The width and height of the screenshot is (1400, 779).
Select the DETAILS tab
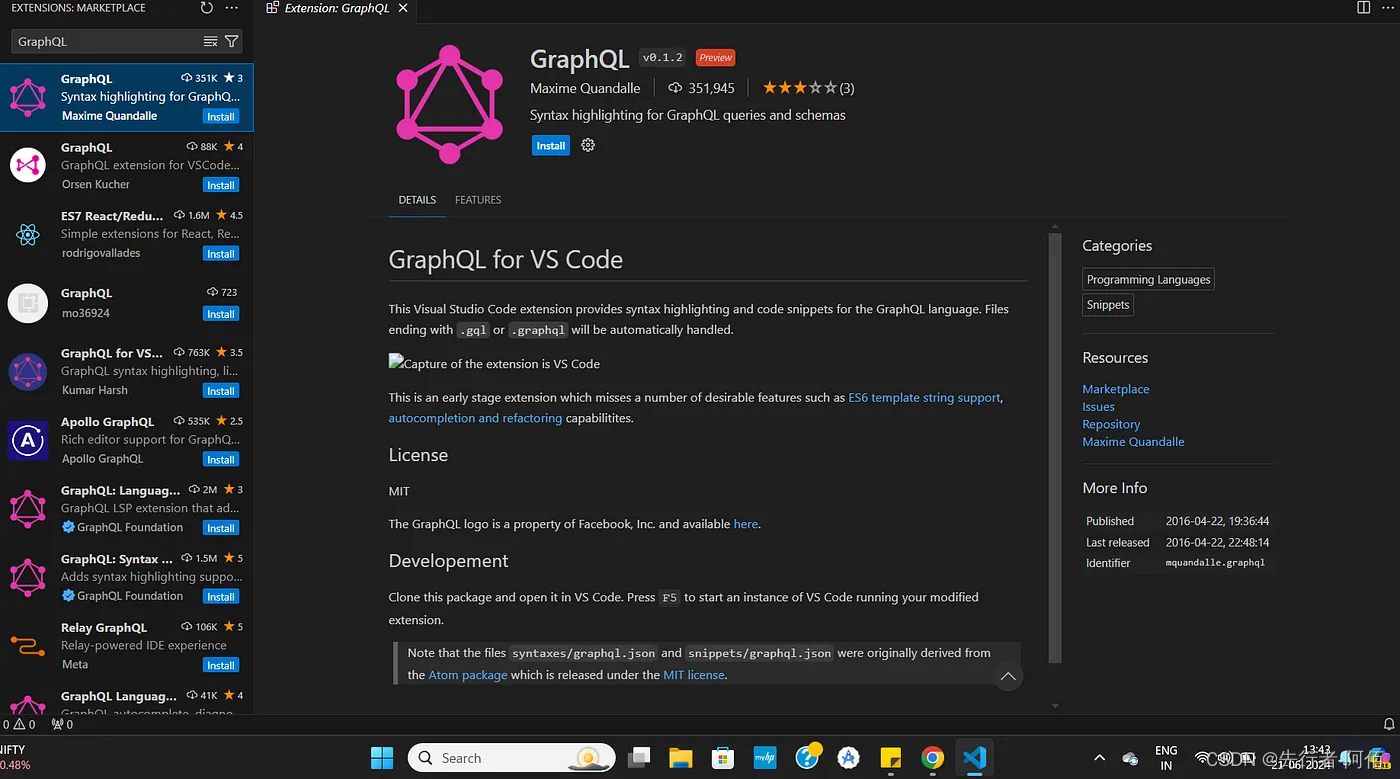tap(417, 199)
